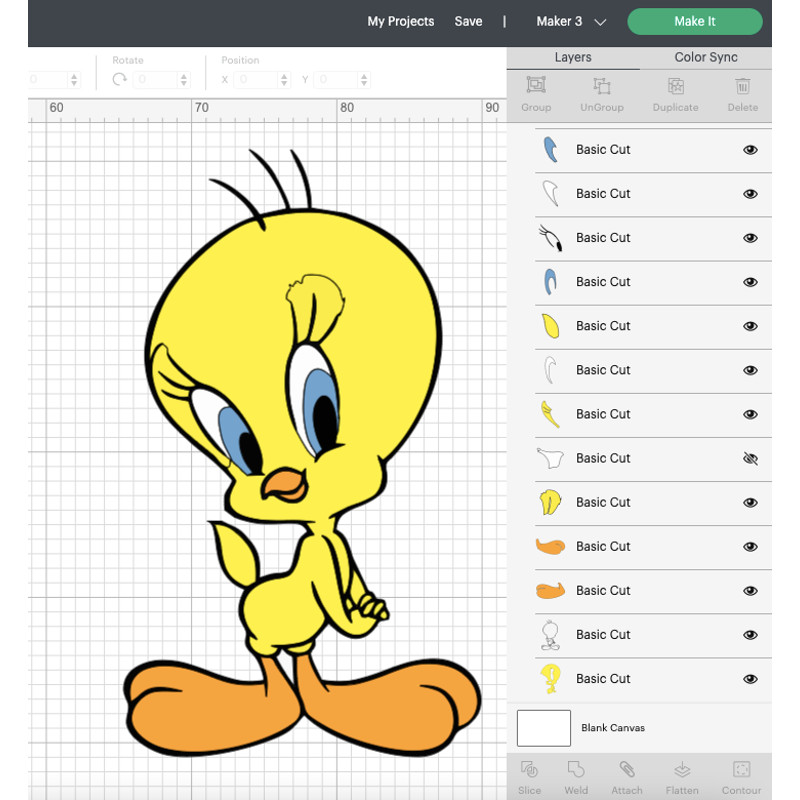
Task: Click the Group icon in Layers panel
Action: [536, 94]
